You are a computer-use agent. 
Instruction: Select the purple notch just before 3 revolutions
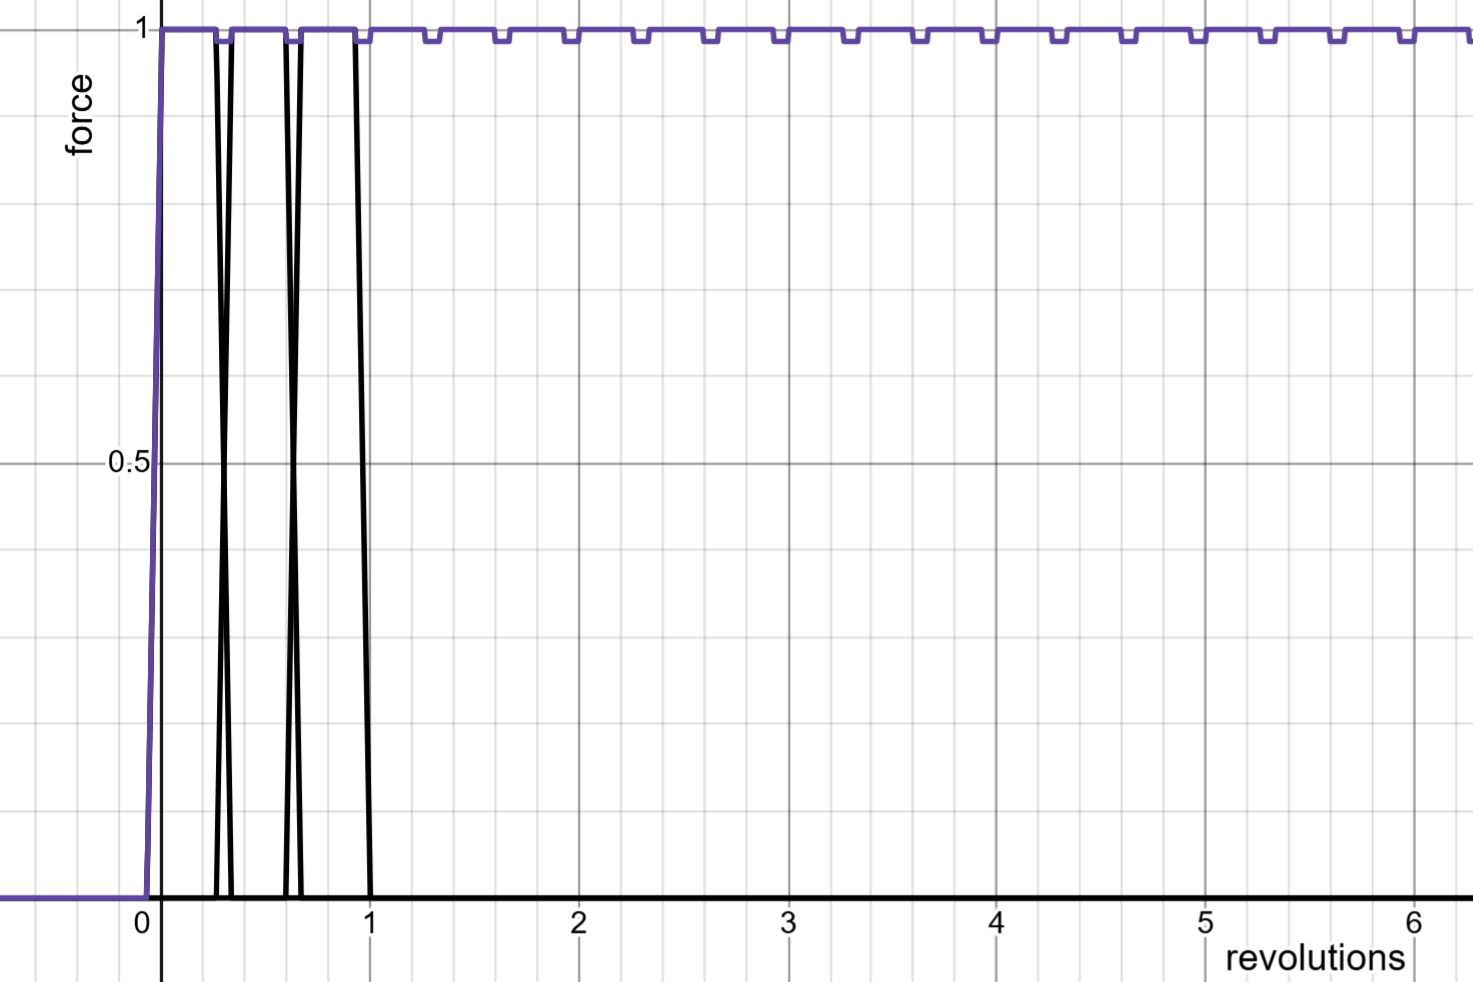780,40
